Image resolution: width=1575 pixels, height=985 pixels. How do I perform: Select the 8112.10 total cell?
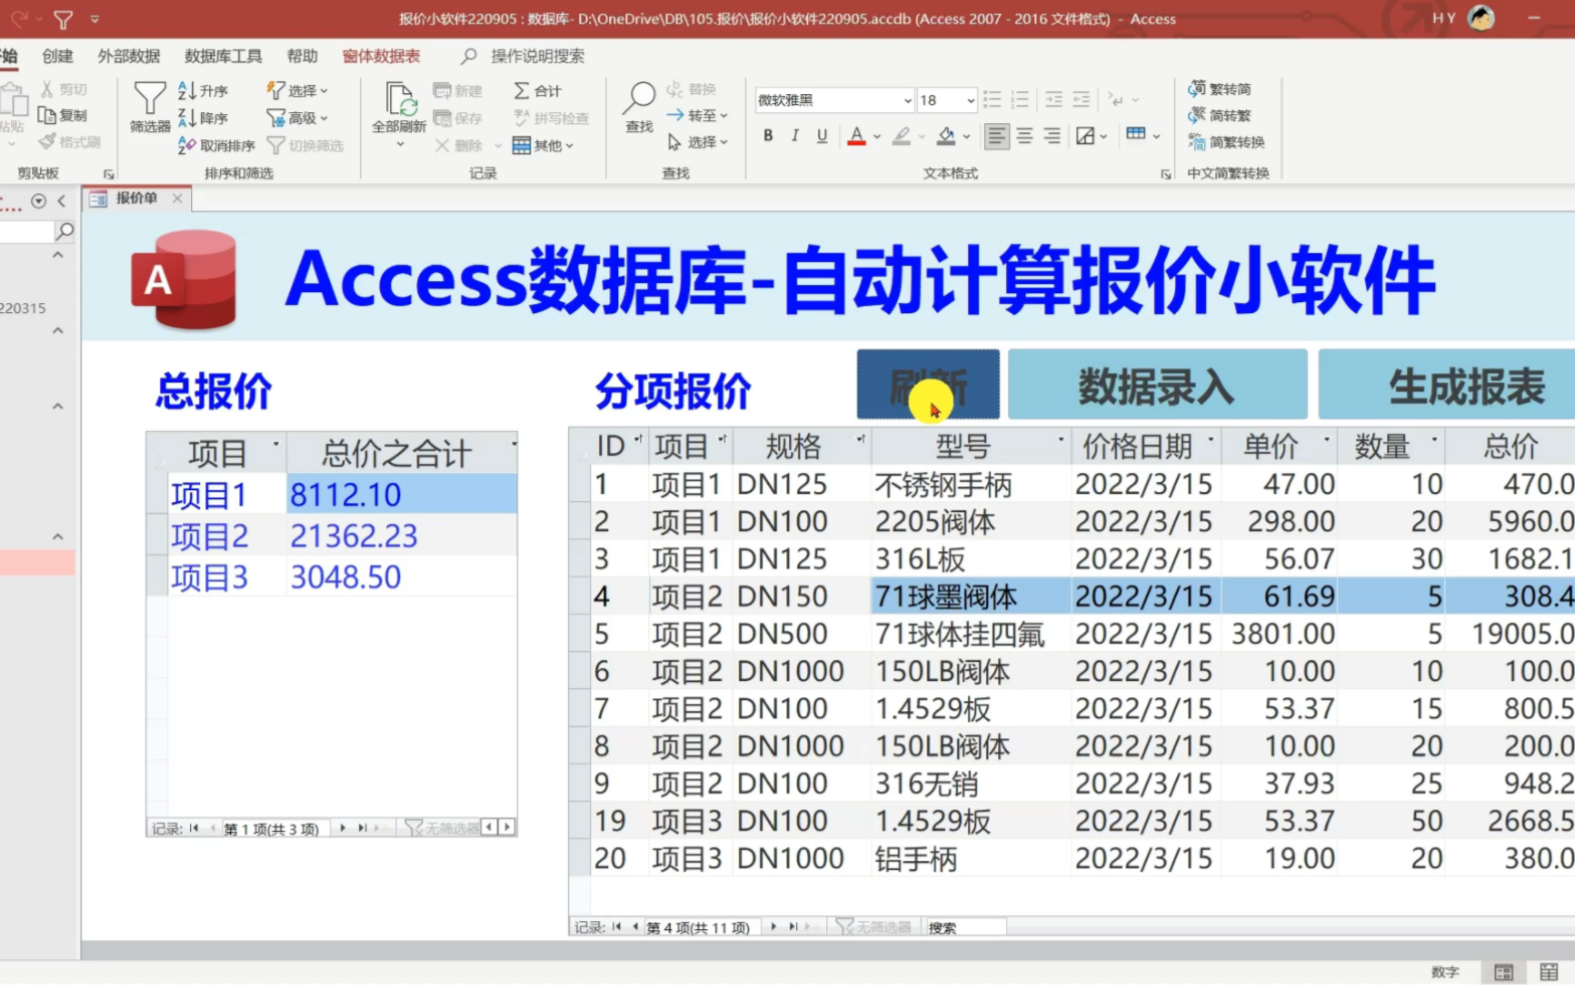(x=402, y=495)
